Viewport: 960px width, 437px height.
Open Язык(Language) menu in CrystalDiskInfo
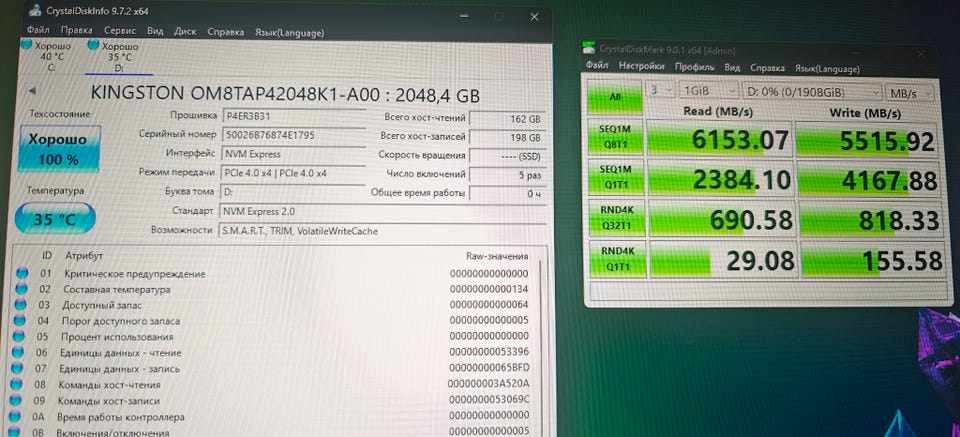(x=289, y=32)
